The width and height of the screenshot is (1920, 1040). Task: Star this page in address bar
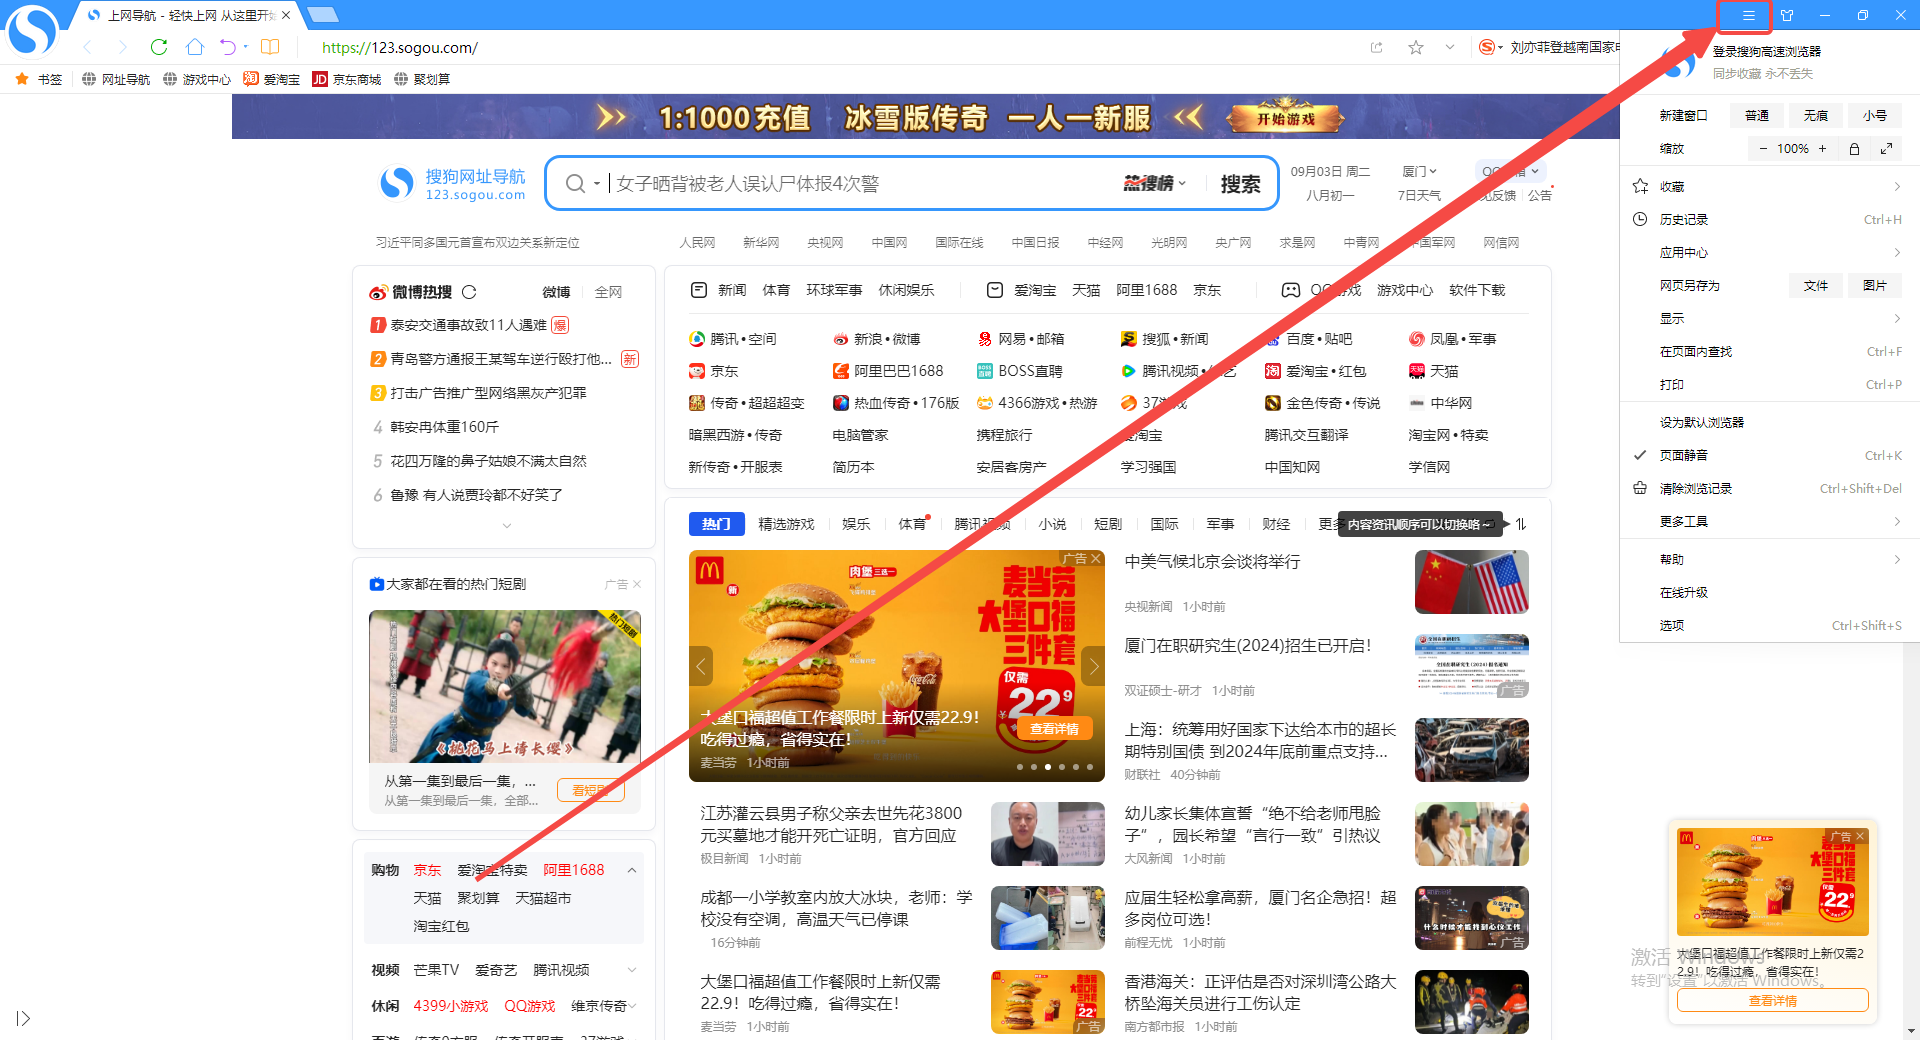coord(1416,47)
